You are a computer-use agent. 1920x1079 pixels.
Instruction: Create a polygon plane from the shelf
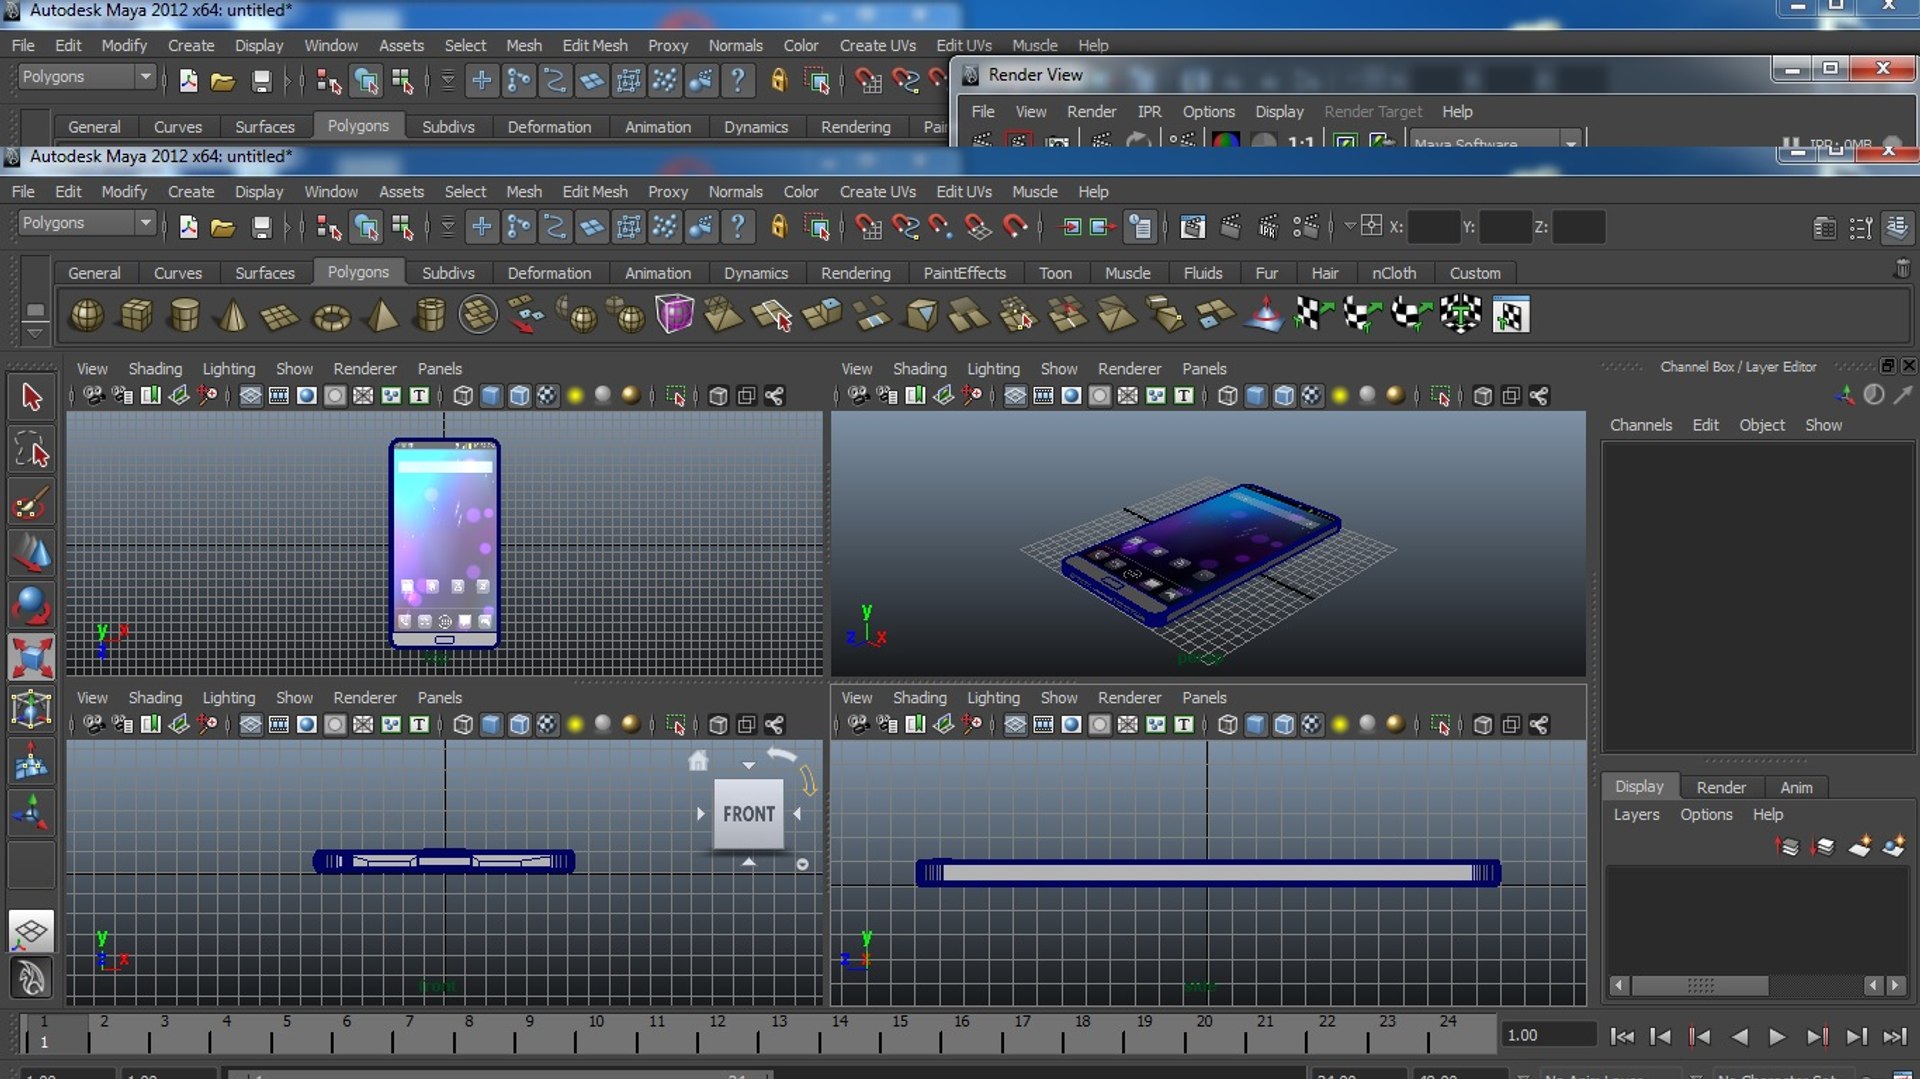click(x=280, y=316)
